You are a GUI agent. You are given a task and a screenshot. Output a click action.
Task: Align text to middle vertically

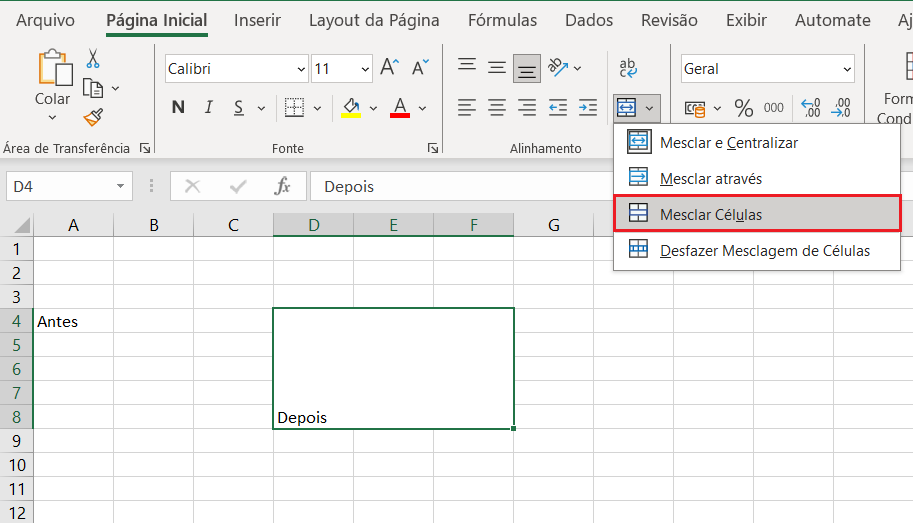[x=497, y=68]
